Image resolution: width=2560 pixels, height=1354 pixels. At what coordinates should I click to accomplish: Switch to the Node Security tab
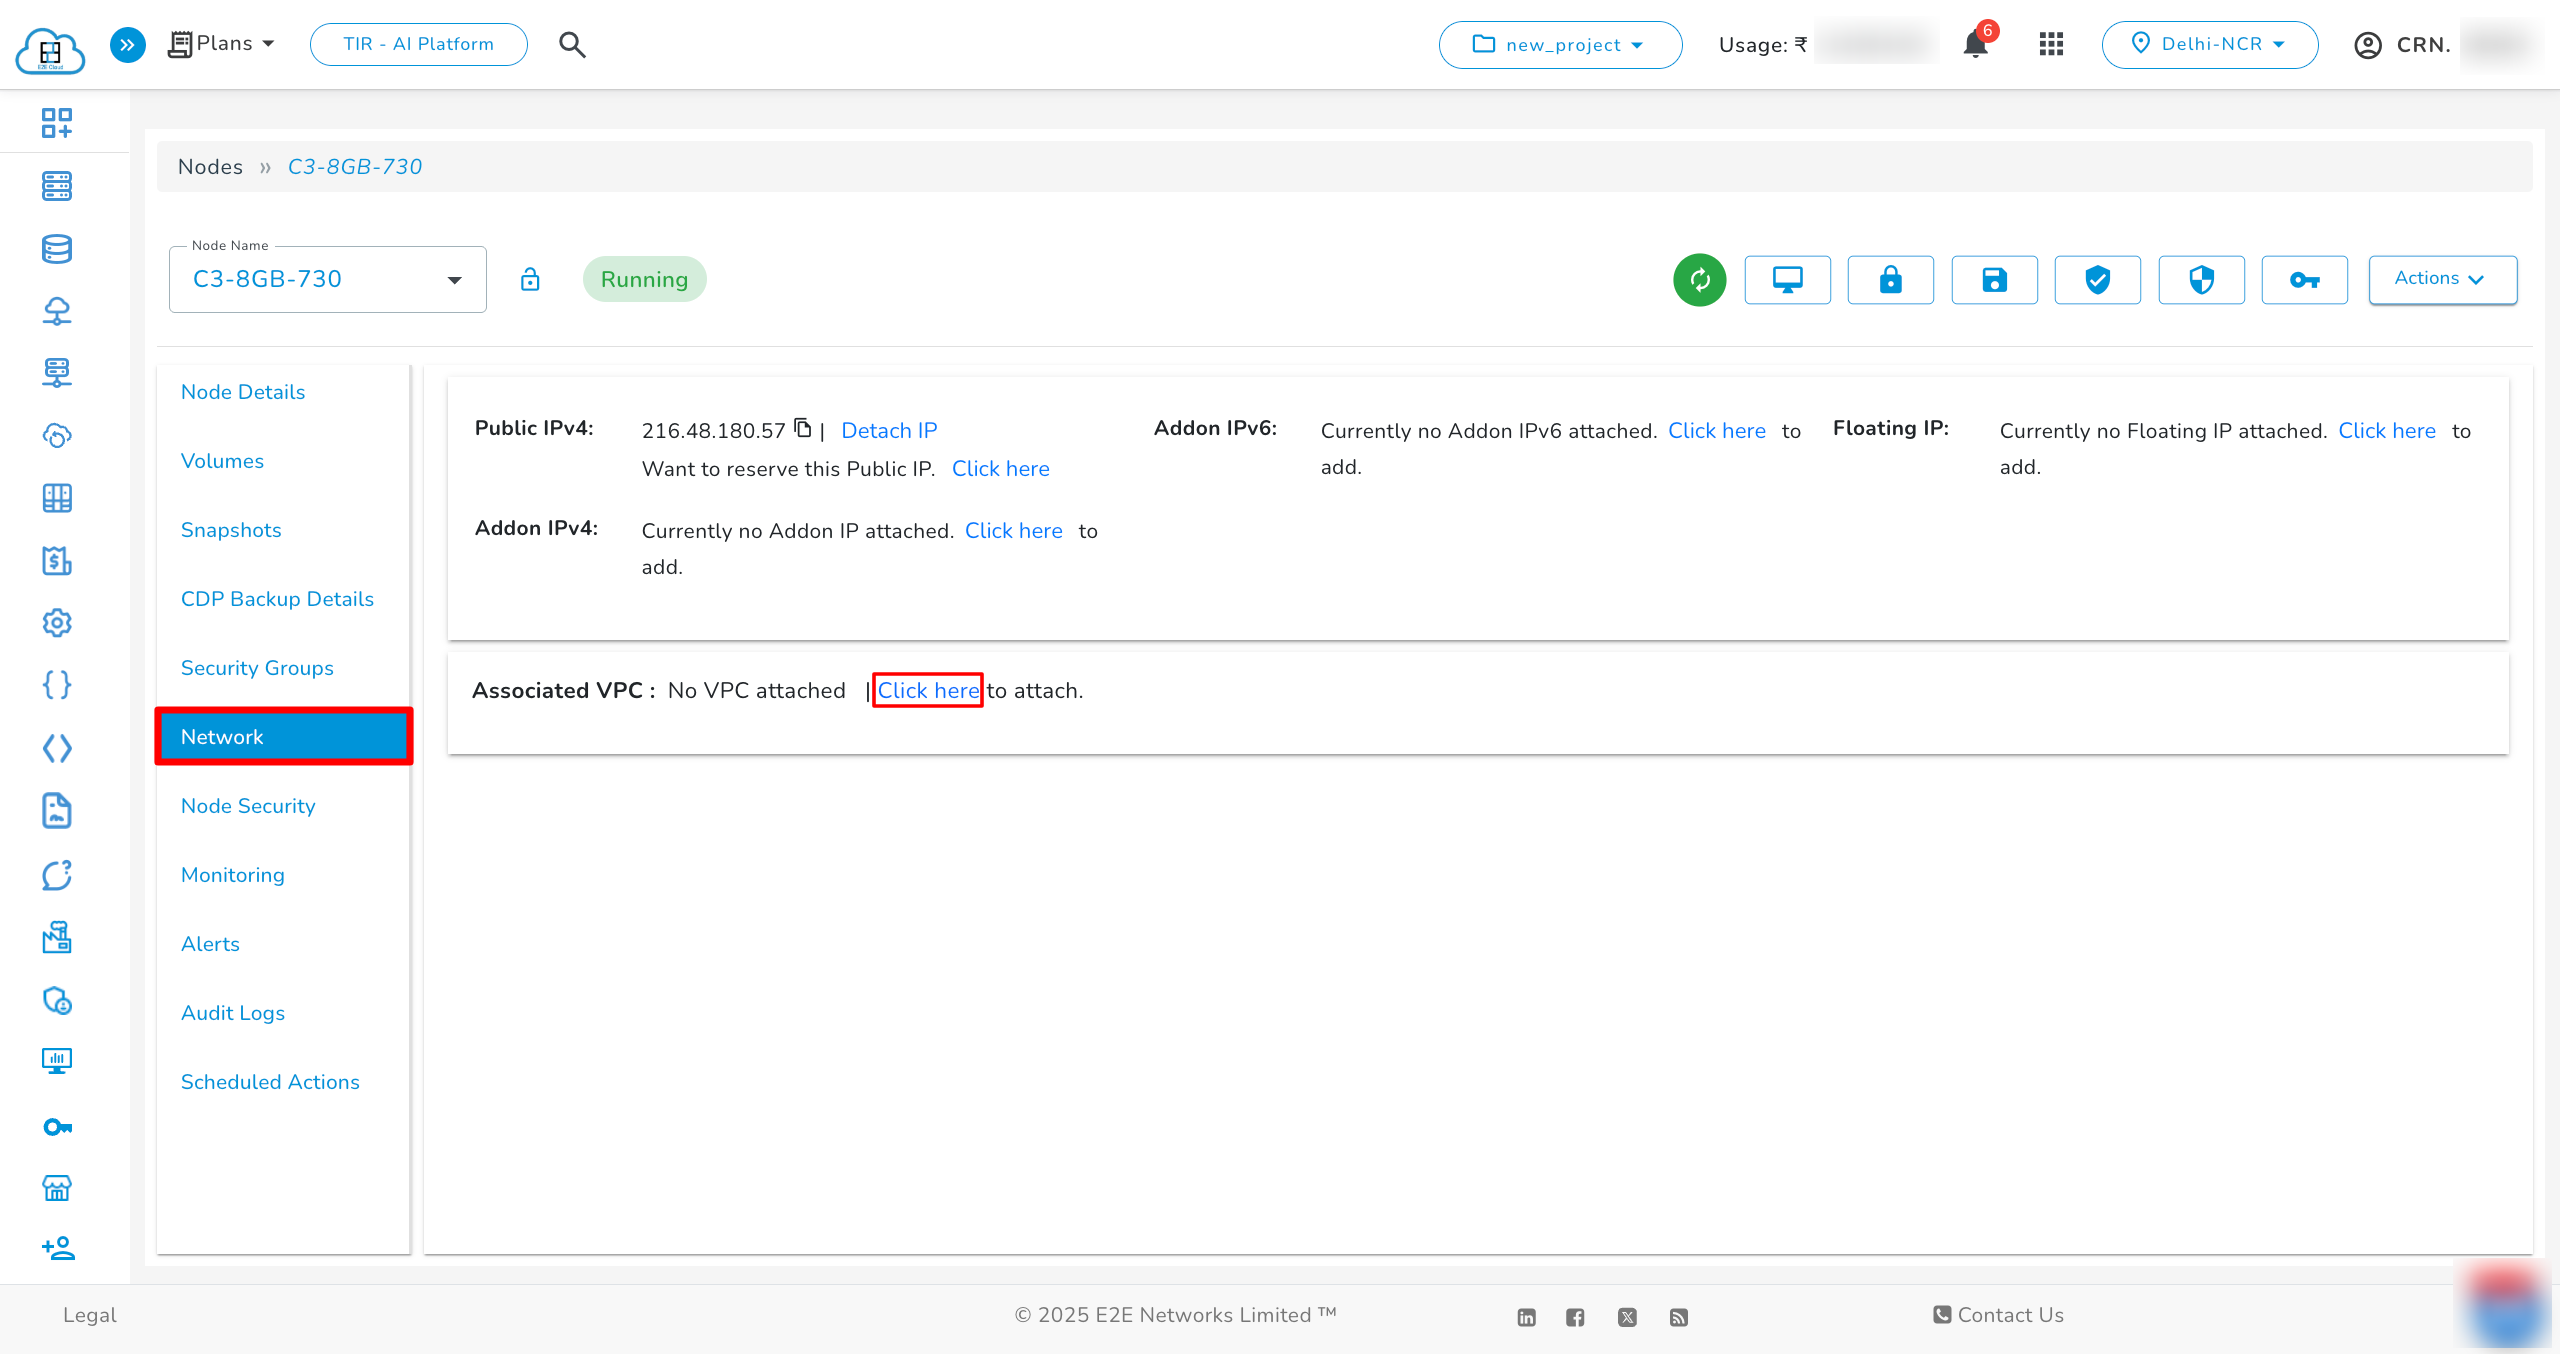(x=248, y=806)
